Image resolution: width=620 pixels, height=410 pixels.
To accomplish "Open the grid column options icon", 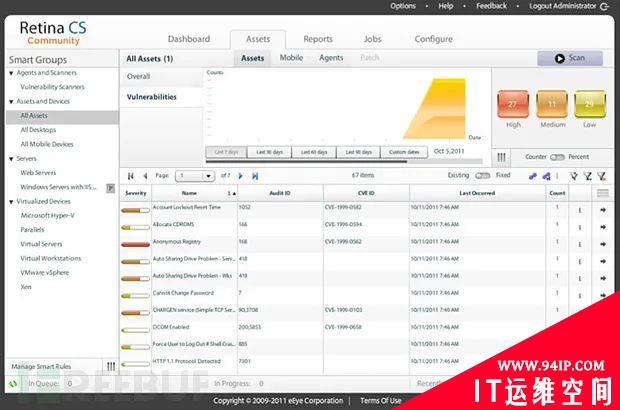I will 603,193.
